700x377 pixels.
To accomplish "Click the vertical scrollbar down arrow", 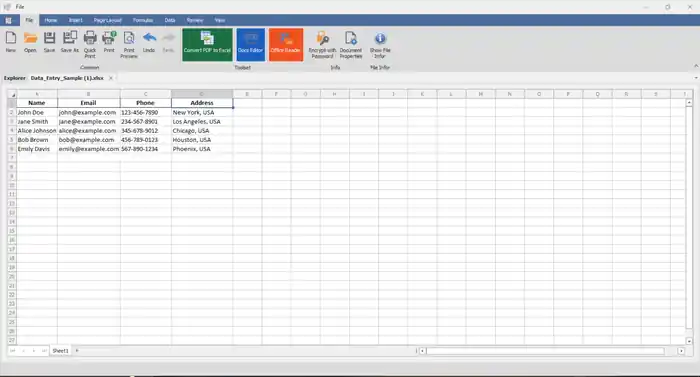I will [689, 341].
